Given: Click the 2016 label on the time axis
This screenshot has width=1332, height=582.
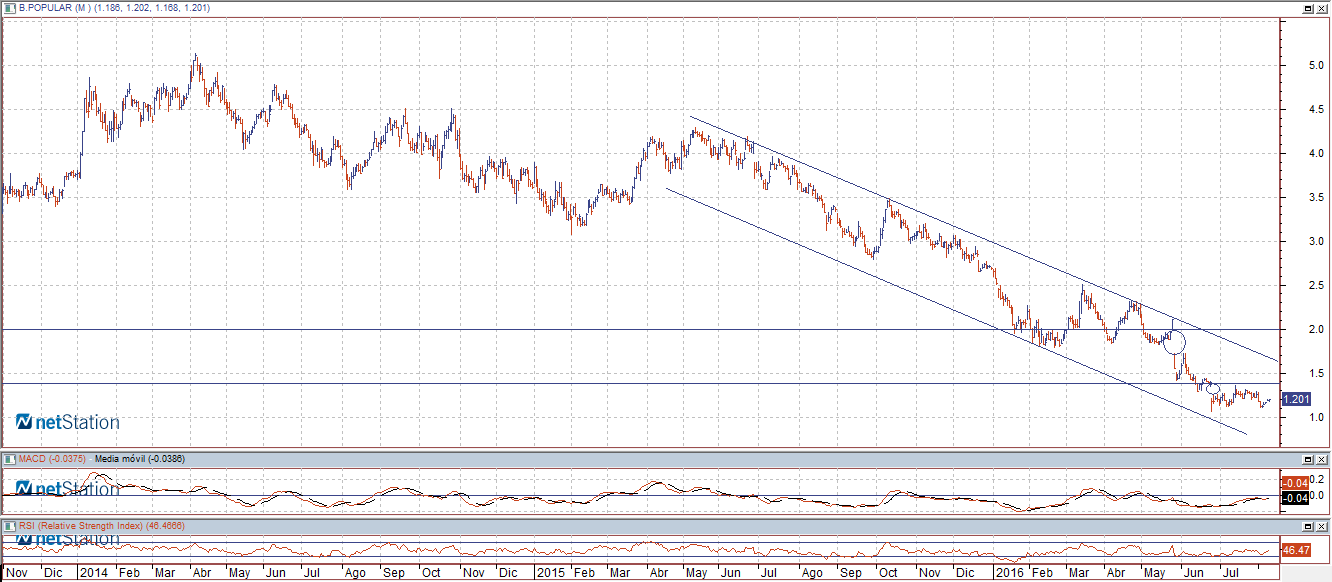Looking at the screenshot, I should click(x=1008, y=573).
